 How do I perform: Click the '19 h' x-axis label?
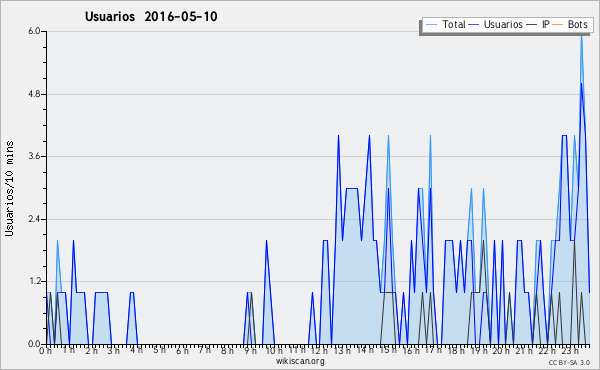tap(478, 351)
